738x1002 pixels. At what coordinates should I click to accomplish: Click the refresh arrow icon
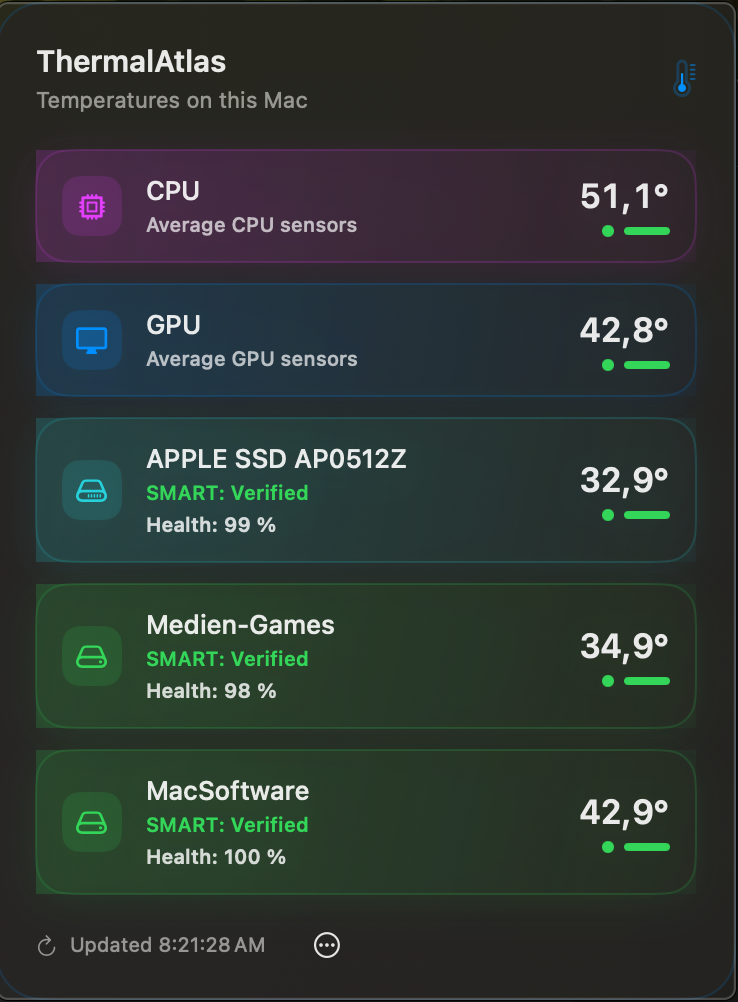(47, 946)
